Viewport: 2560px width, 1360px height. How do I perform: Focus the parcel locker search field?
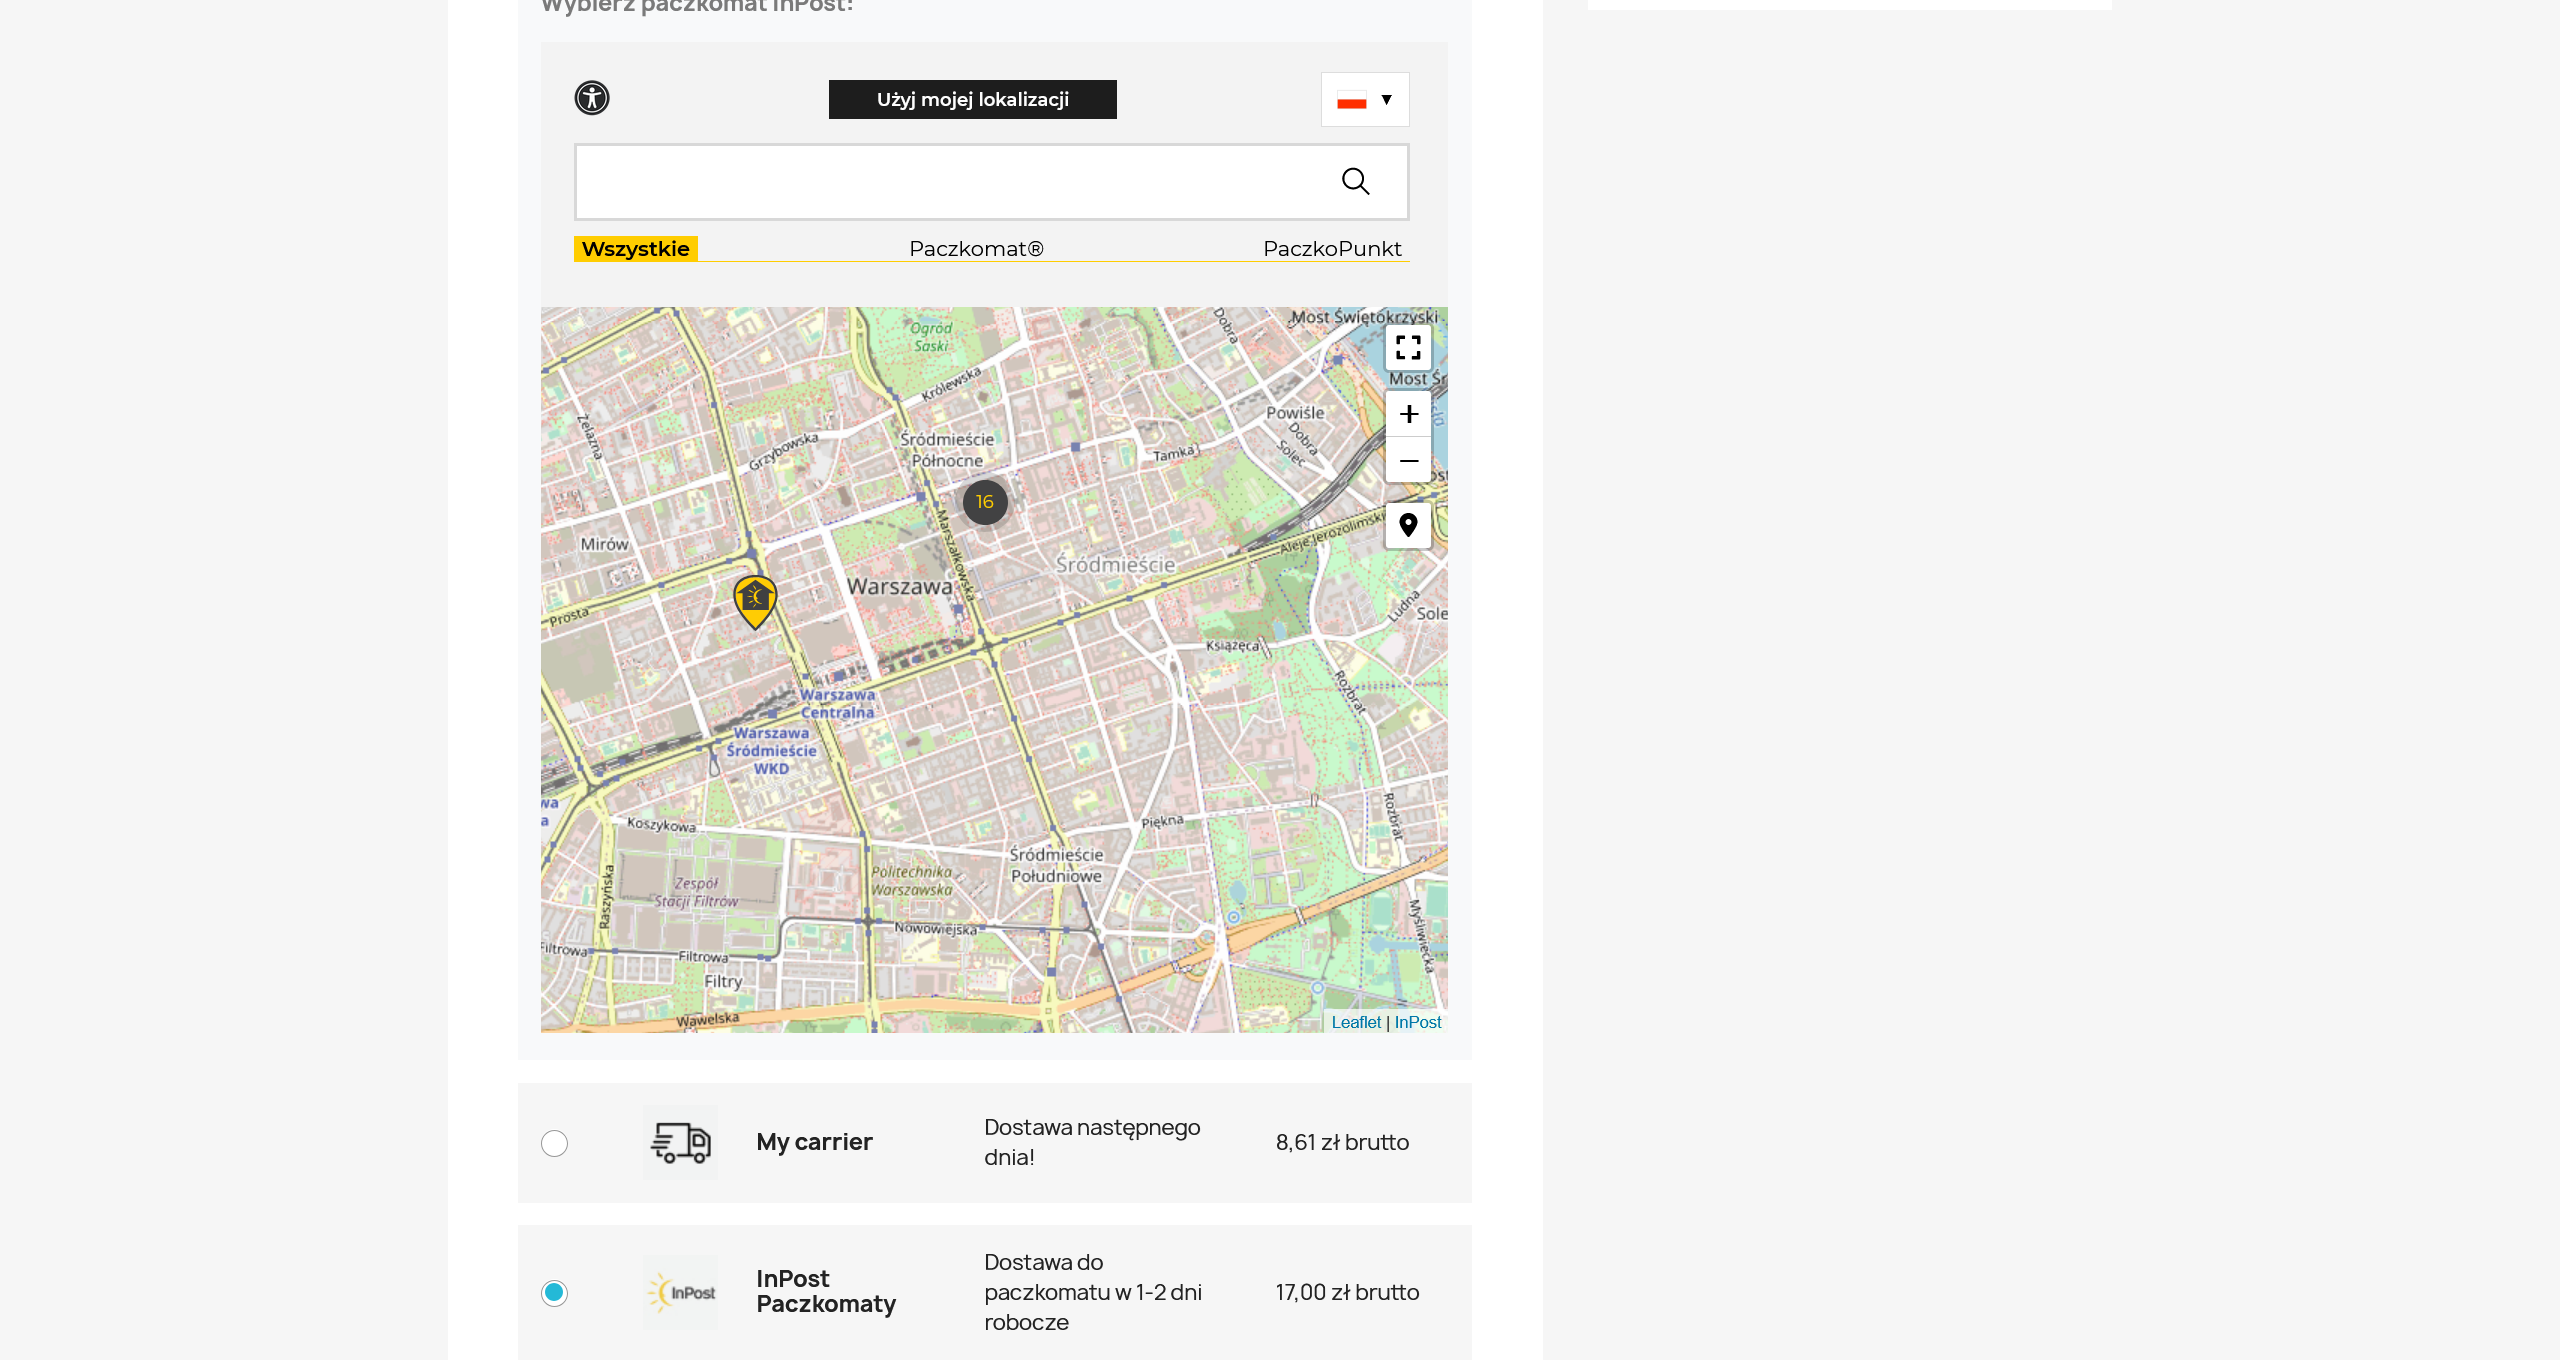(950, 182)
